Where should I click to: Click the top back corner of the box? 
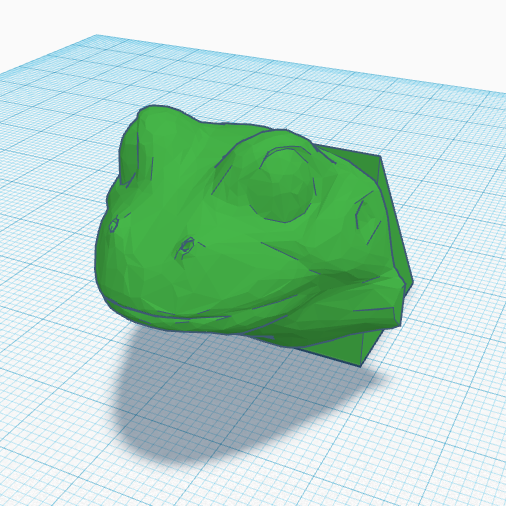(380, 156)
